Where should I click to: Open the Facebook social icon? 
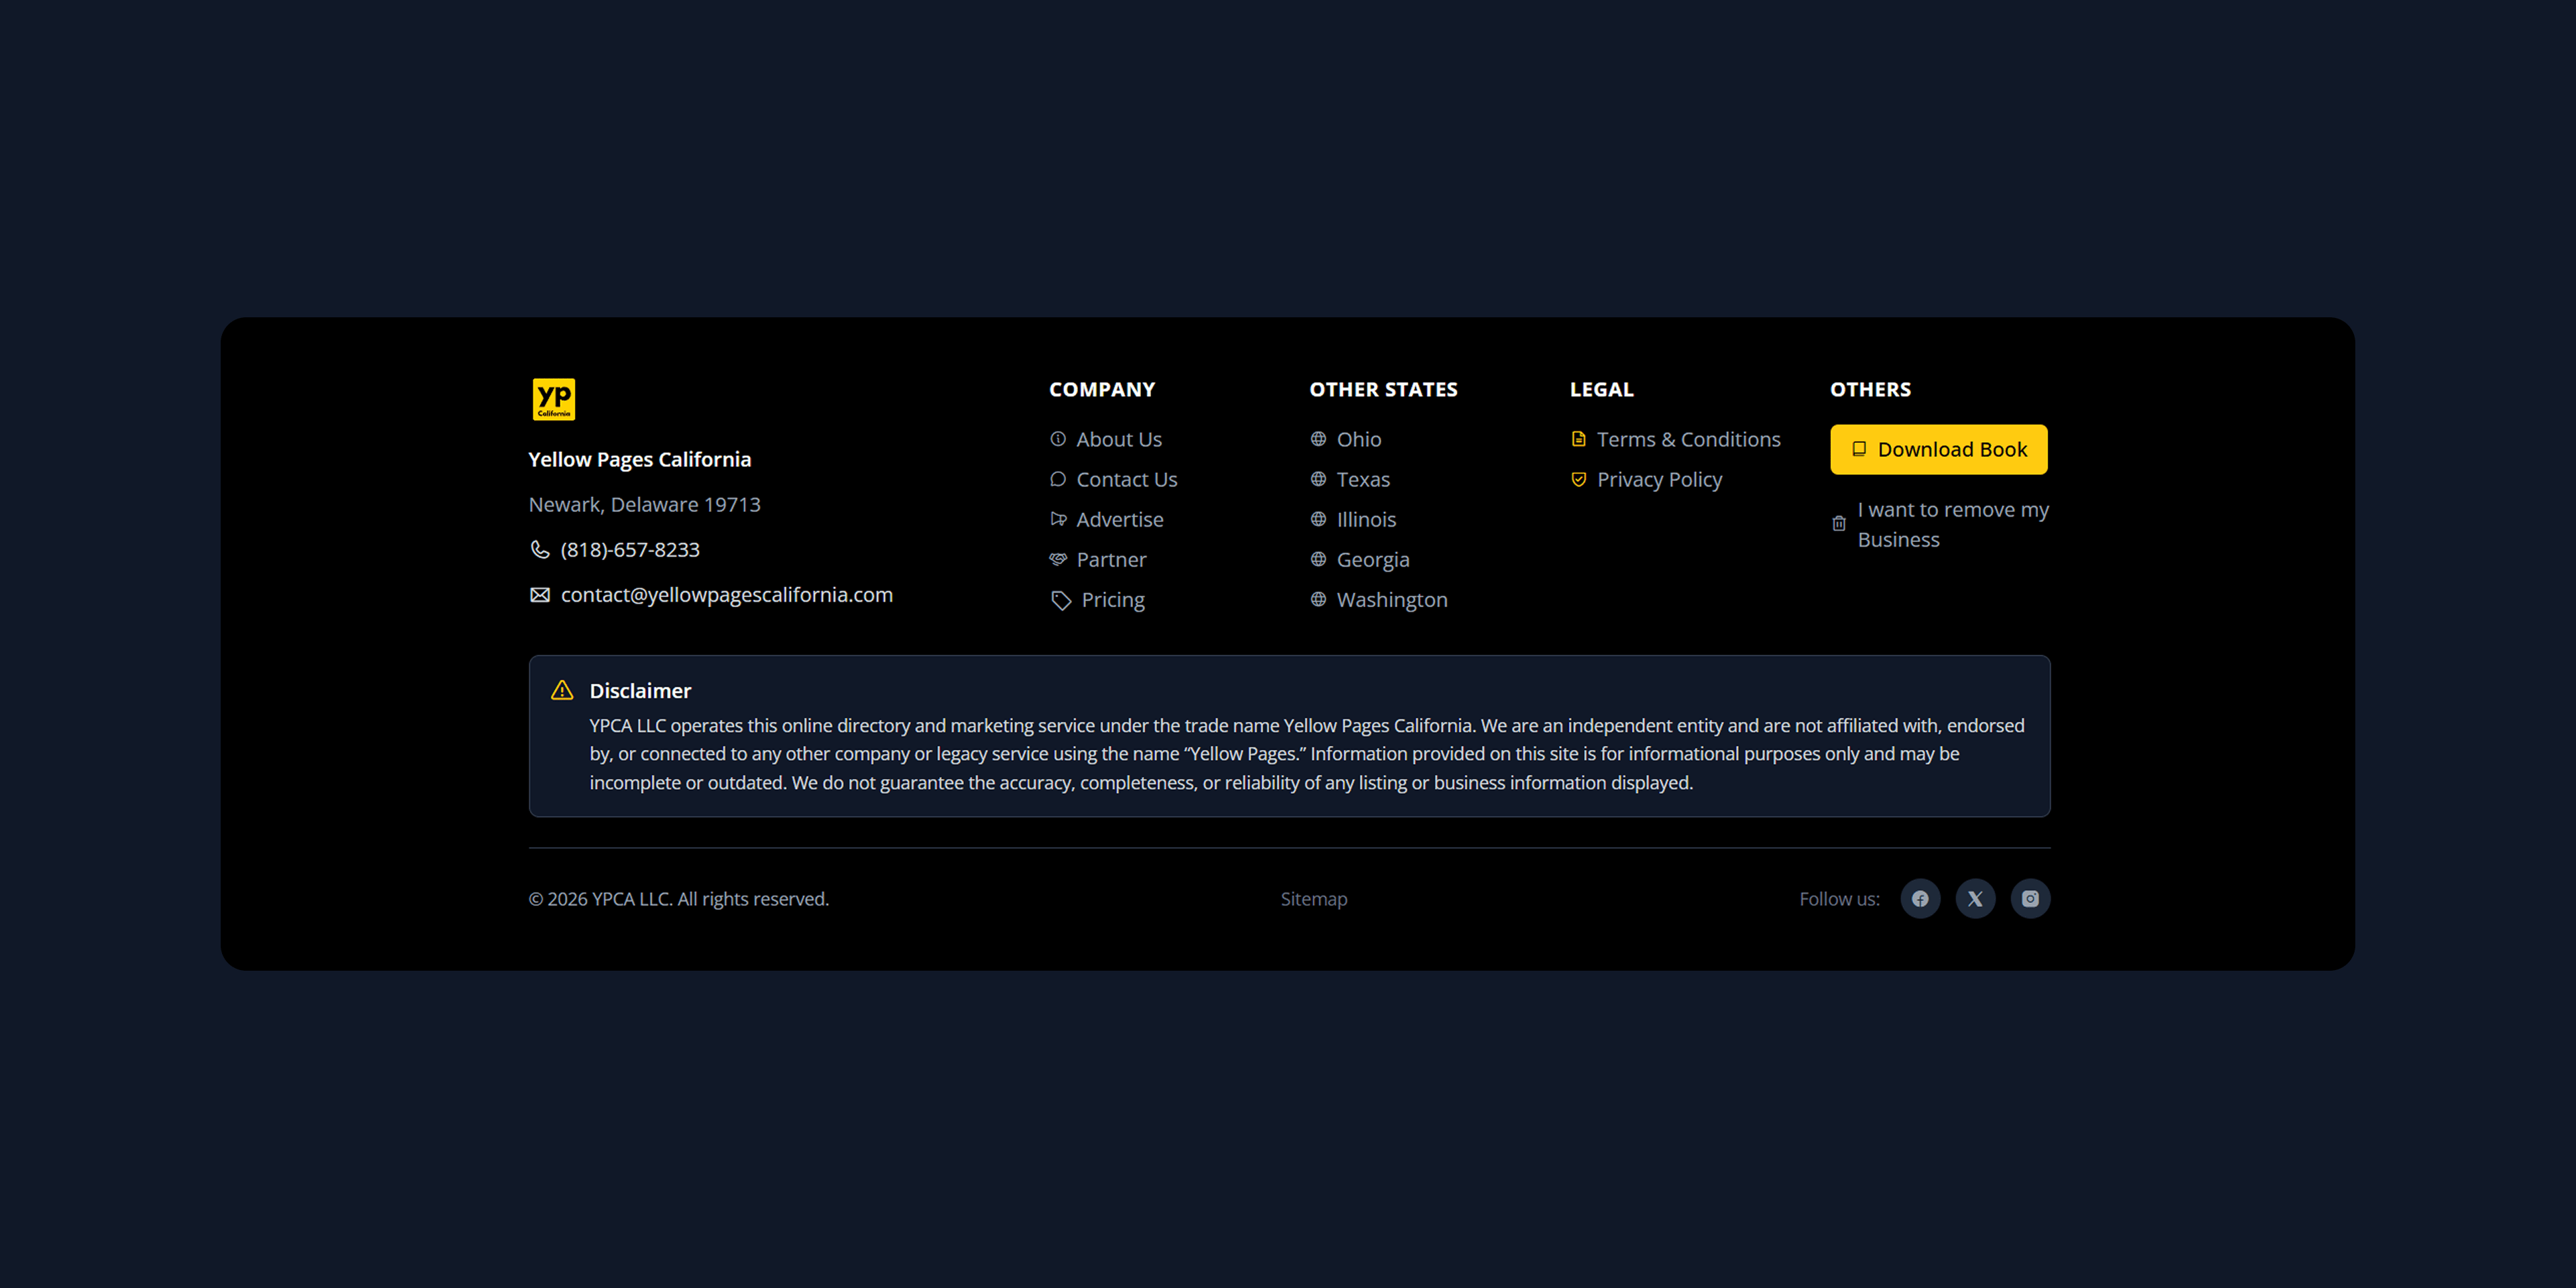pyautogui.click(x=1920, y=898)
